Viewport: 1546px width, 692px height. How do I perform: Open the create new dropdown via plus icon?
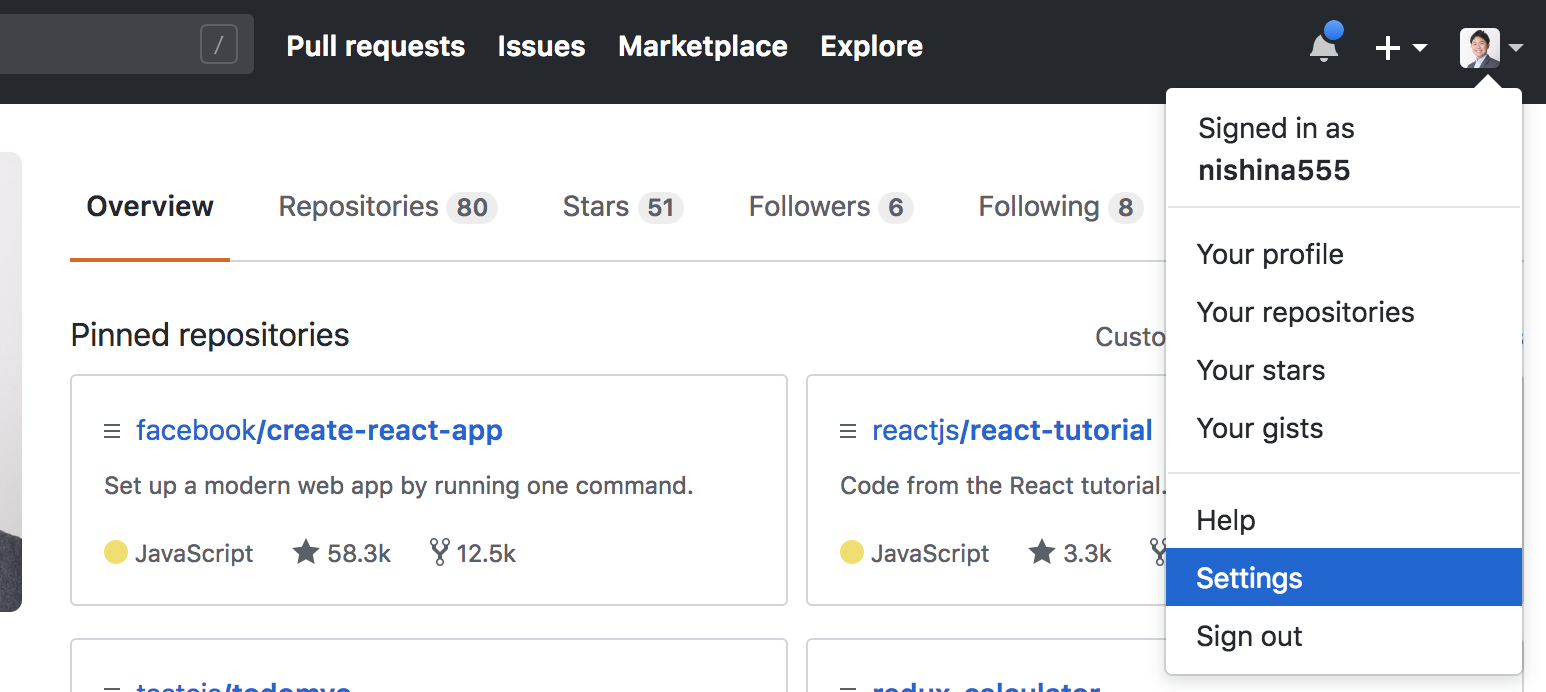click(1388, 46)
